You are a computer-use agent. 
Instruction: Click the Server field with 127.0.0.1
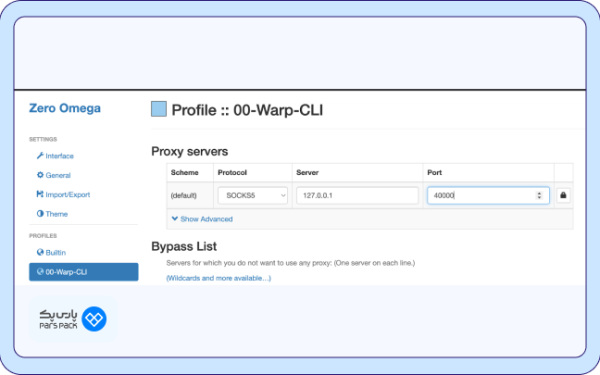(357, 196)
